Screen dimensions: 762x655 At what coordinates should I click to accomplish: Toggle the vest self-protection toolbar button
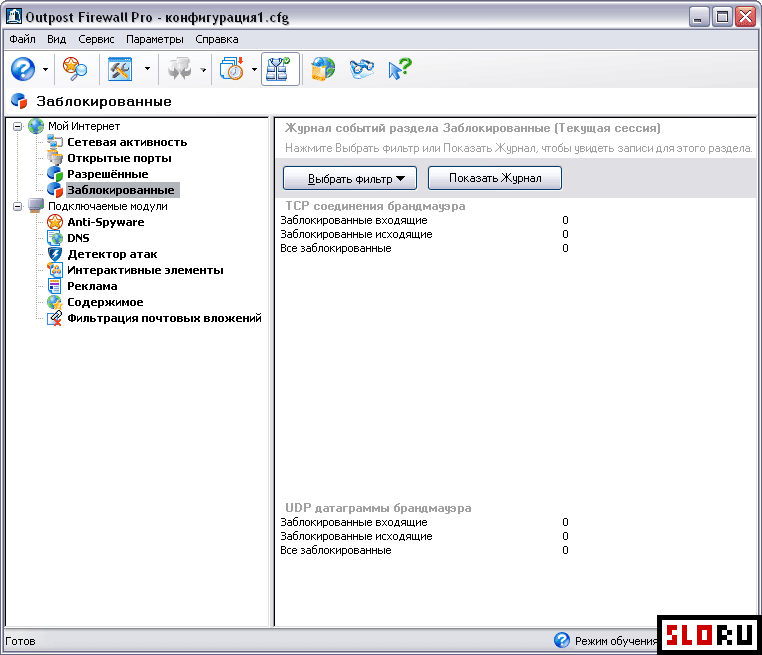point(280,69)
